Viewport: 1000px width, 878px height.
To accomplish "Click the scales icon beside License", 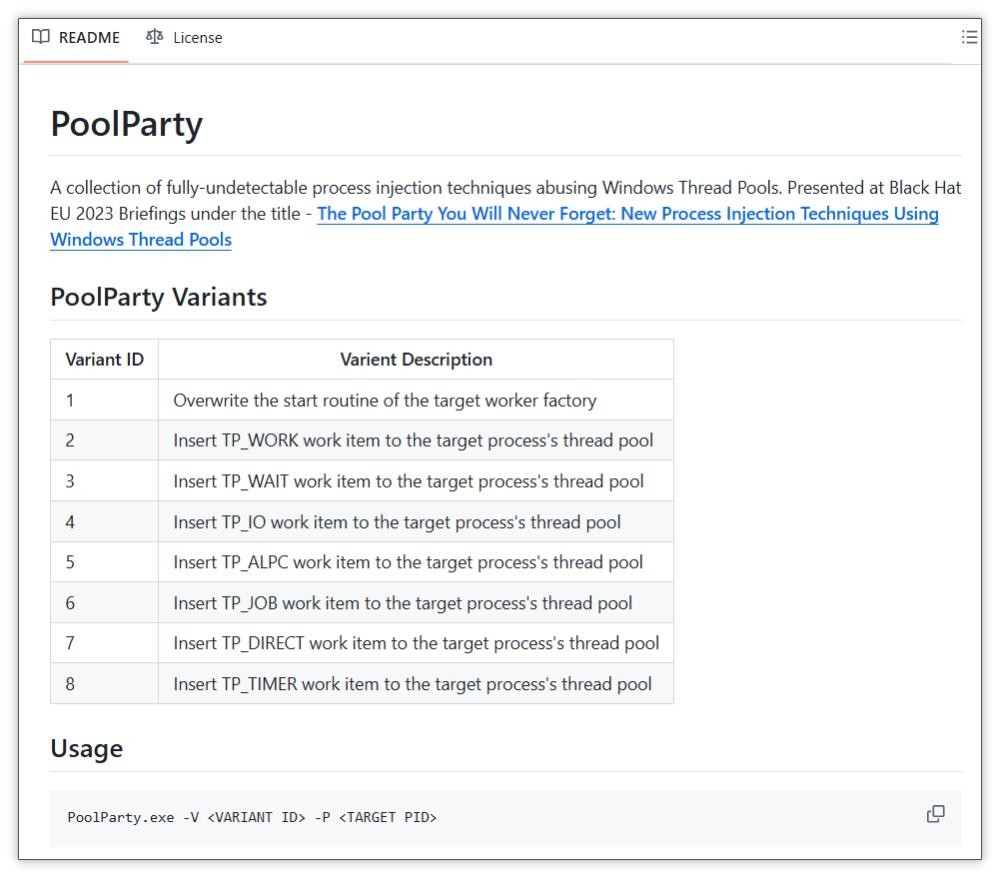I will click(x=154, y=37).
